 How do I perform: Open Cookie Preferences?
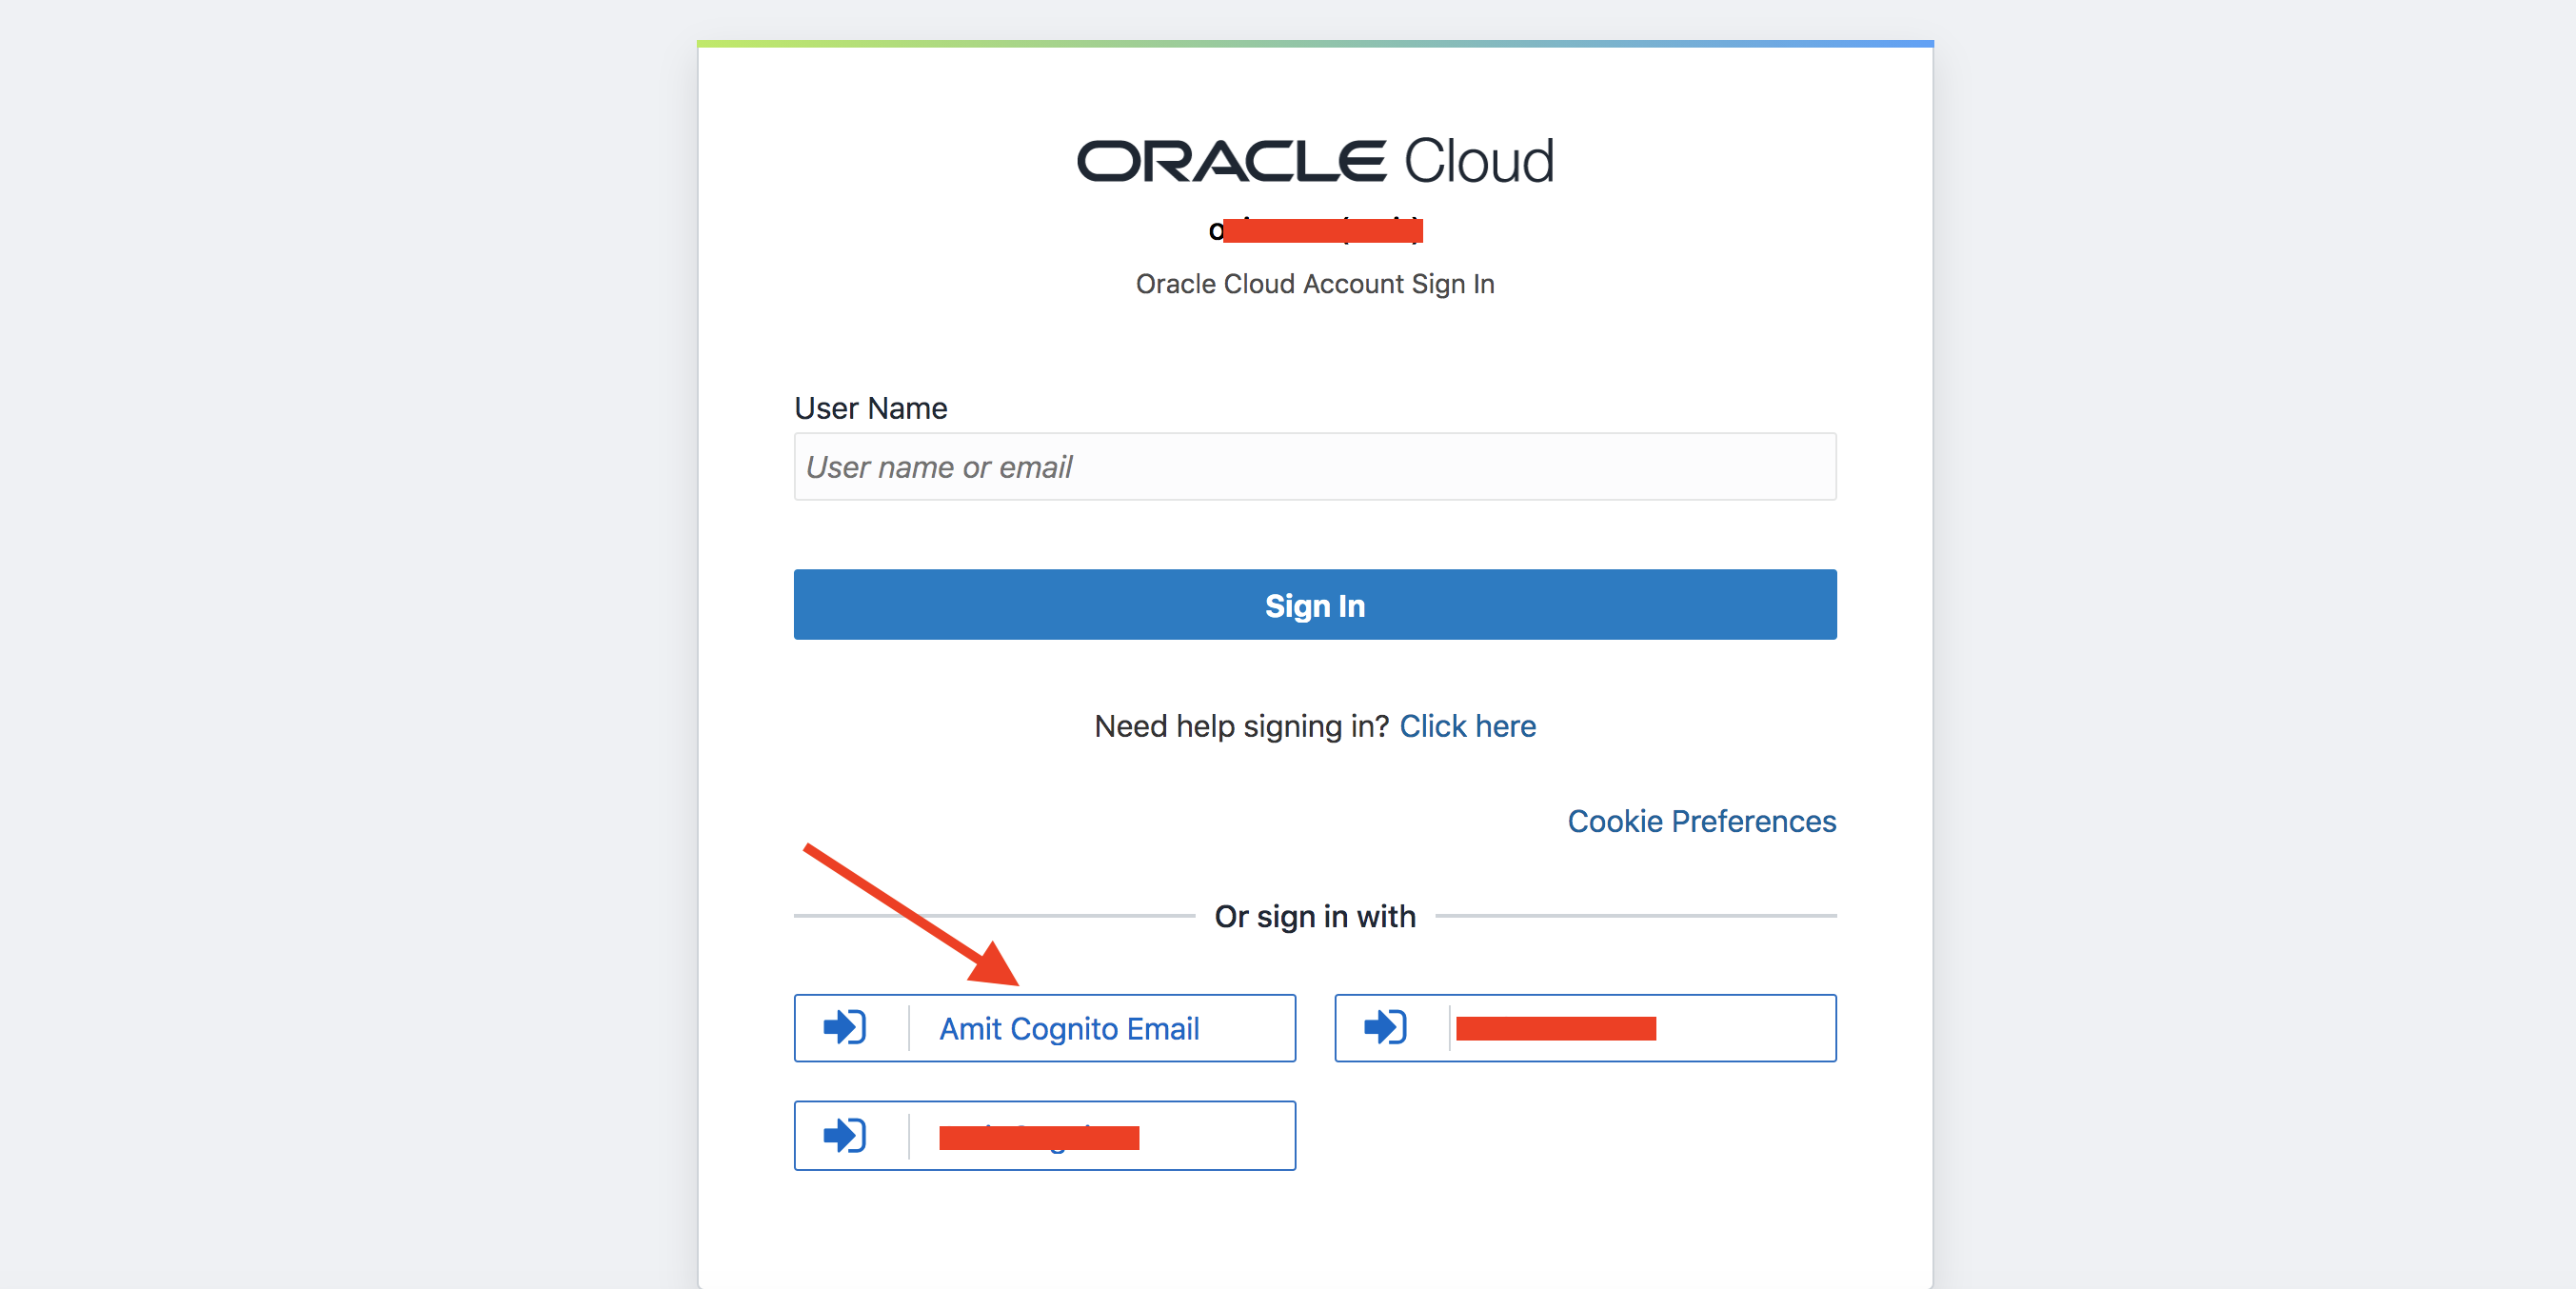(x=1701, y=821)
